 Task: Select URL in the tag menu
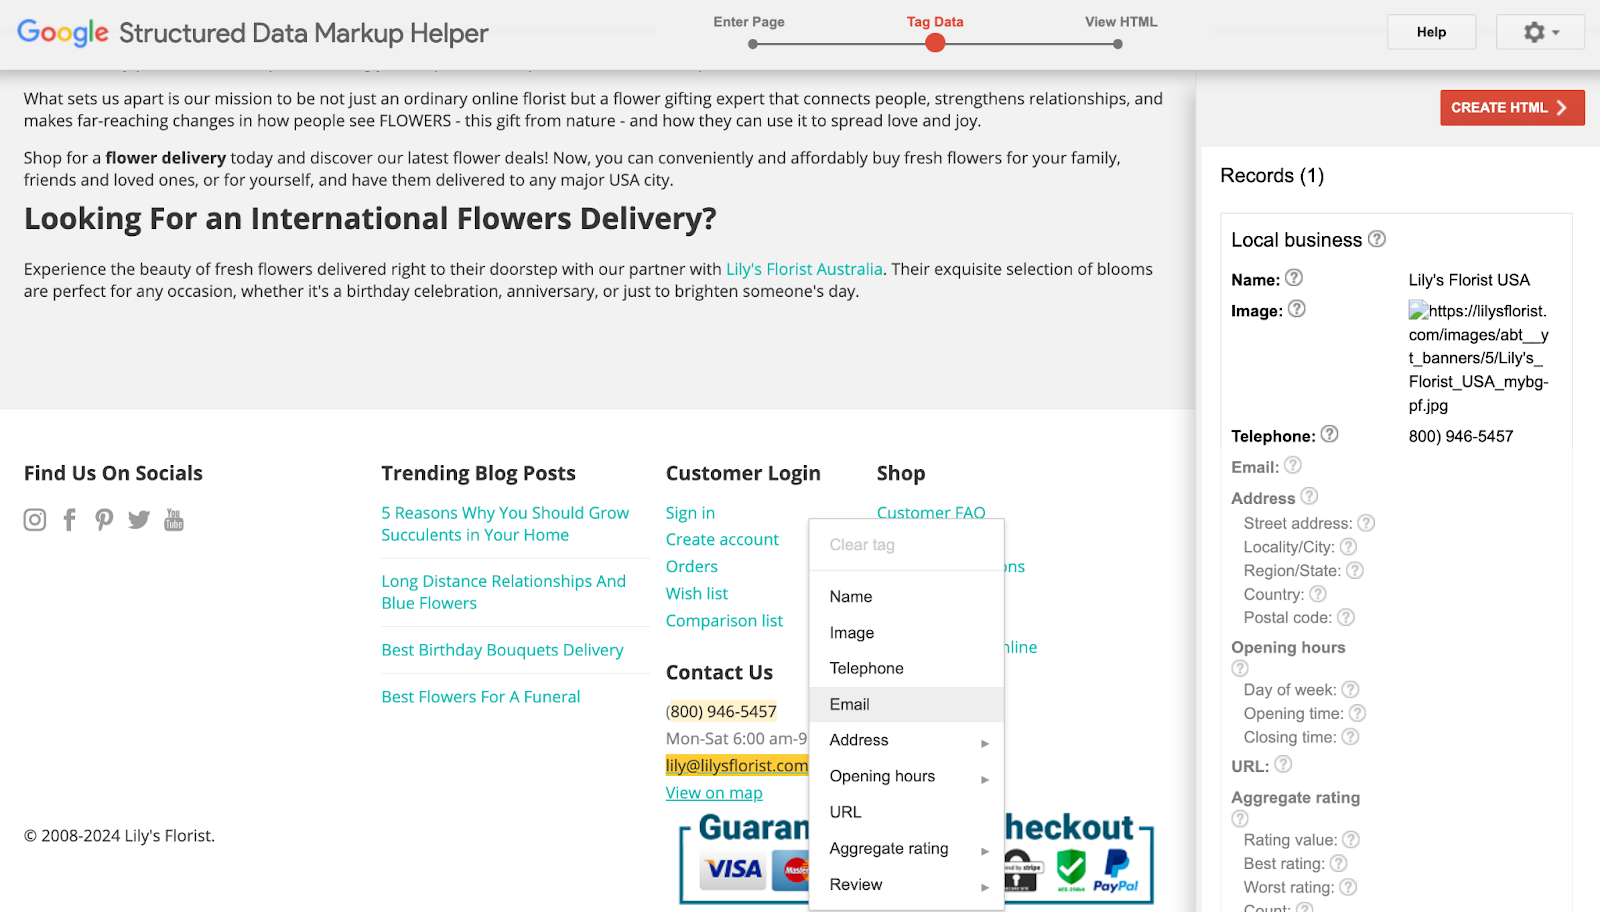[x=845, y=813]
